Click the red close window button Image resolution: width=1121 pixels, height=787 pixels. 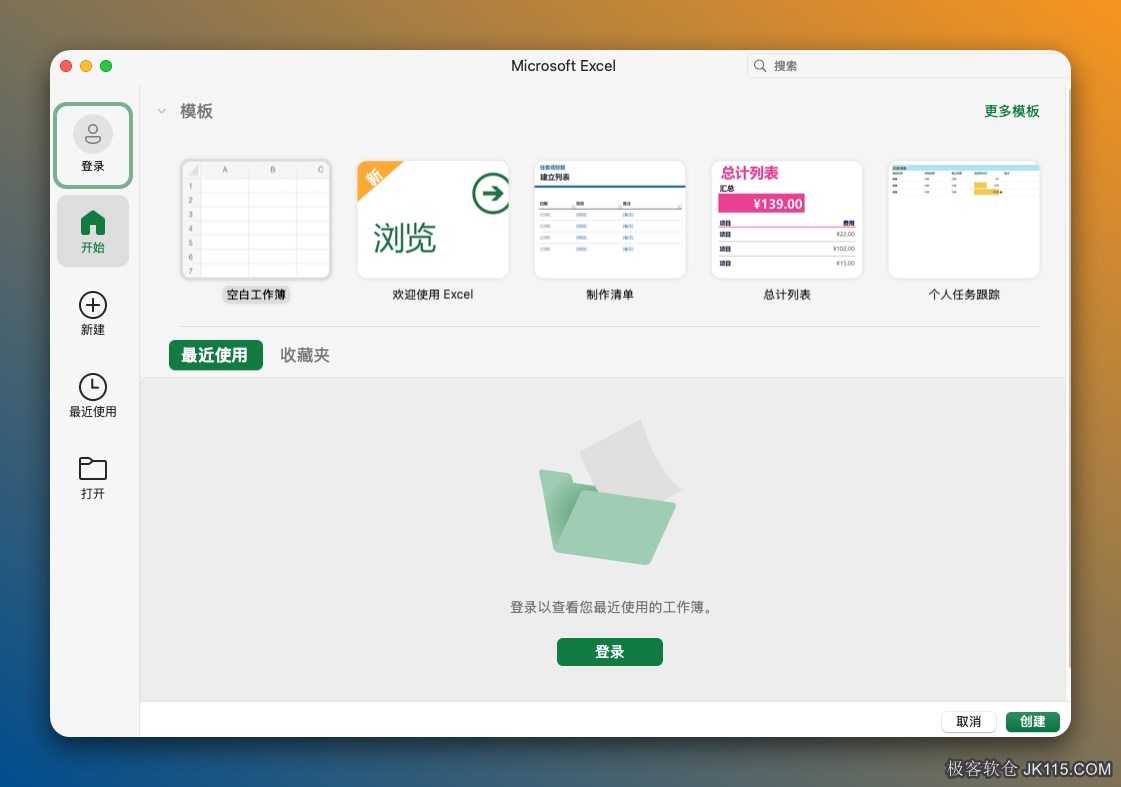66,66
